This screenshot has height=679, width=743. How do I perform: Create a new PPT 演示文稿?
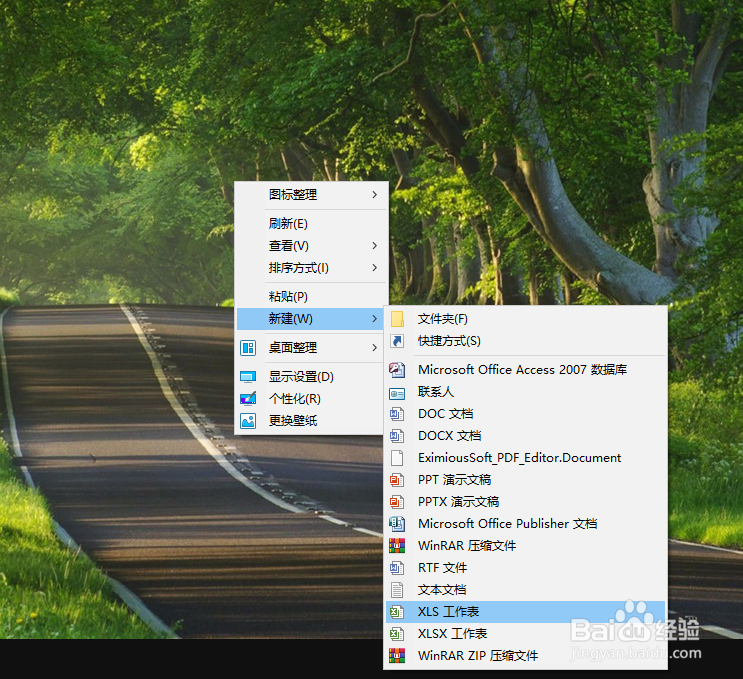click(526, 480)
